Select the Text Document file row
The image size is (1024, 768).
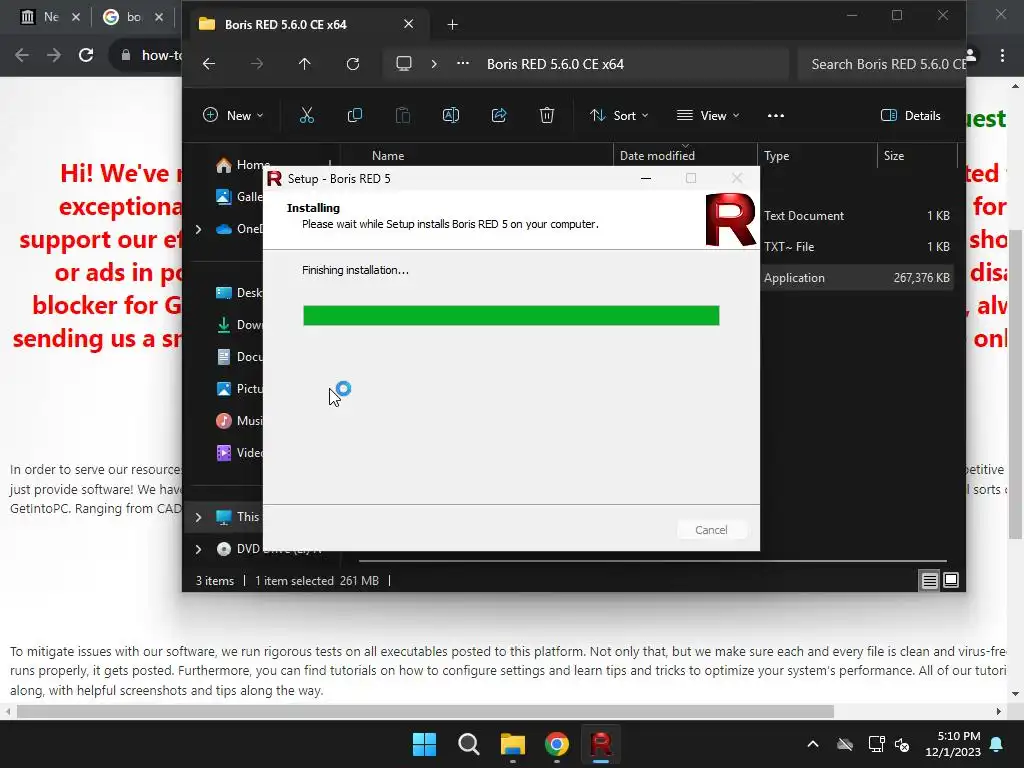856,216
